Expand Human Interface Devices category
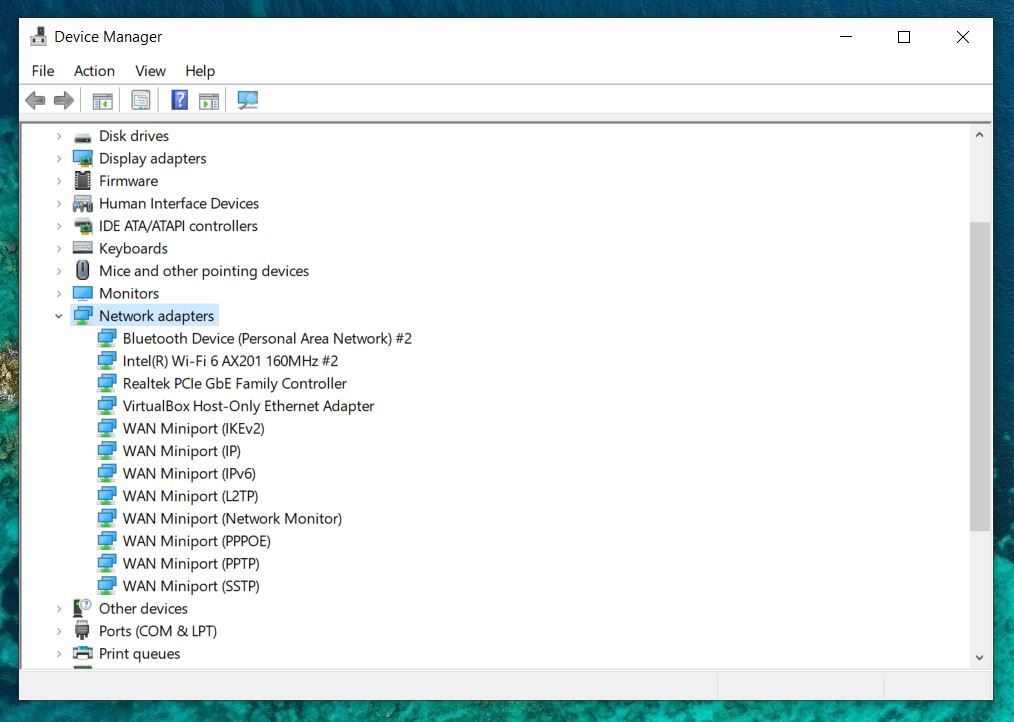The width and height of the screenshot is (1014, 722). (59, 204)
